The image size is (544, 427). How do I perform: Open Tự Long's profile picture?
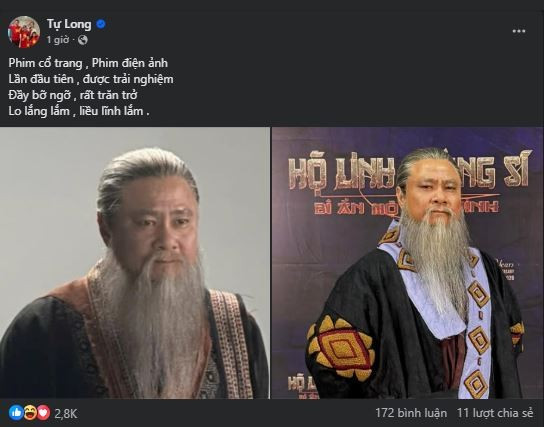(x=24, y=32)
